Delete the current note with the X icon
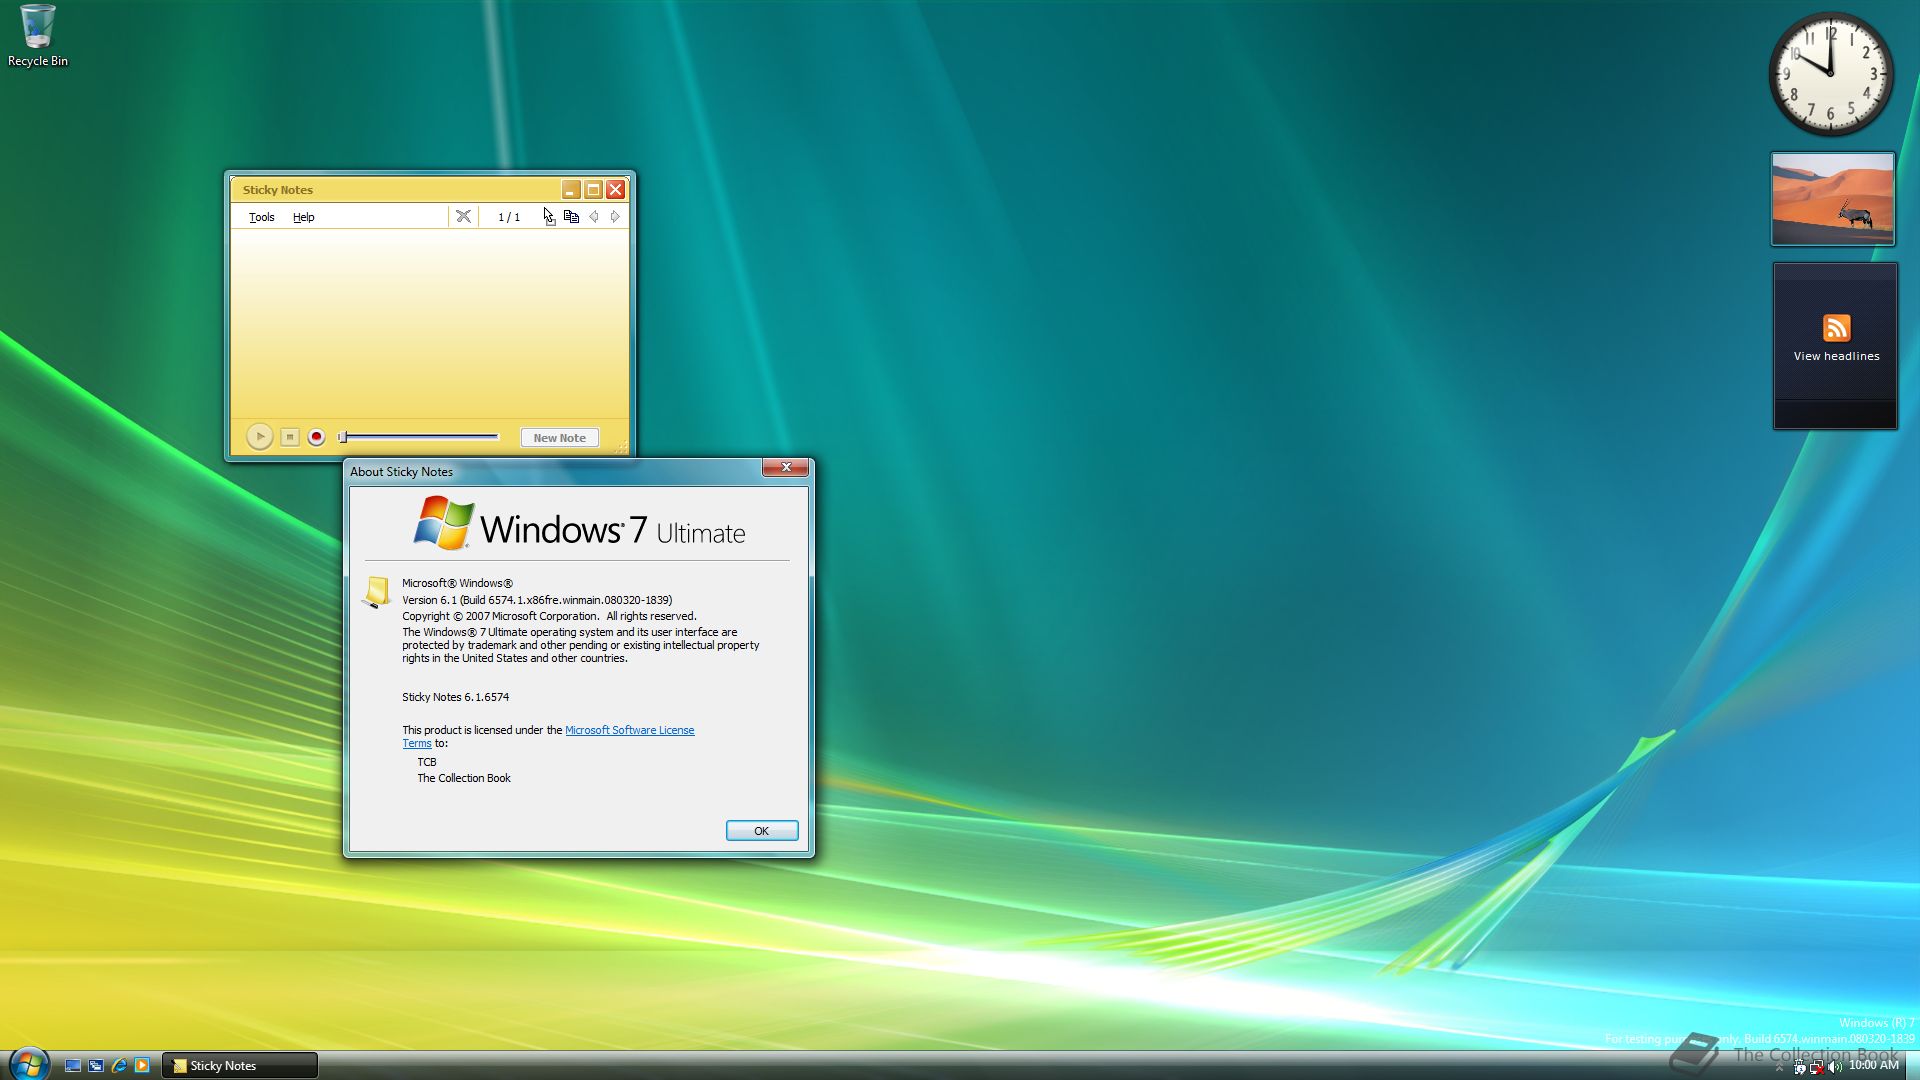Image resolution: width=1920 pixels, height=1080 pixels. point(463,216)
